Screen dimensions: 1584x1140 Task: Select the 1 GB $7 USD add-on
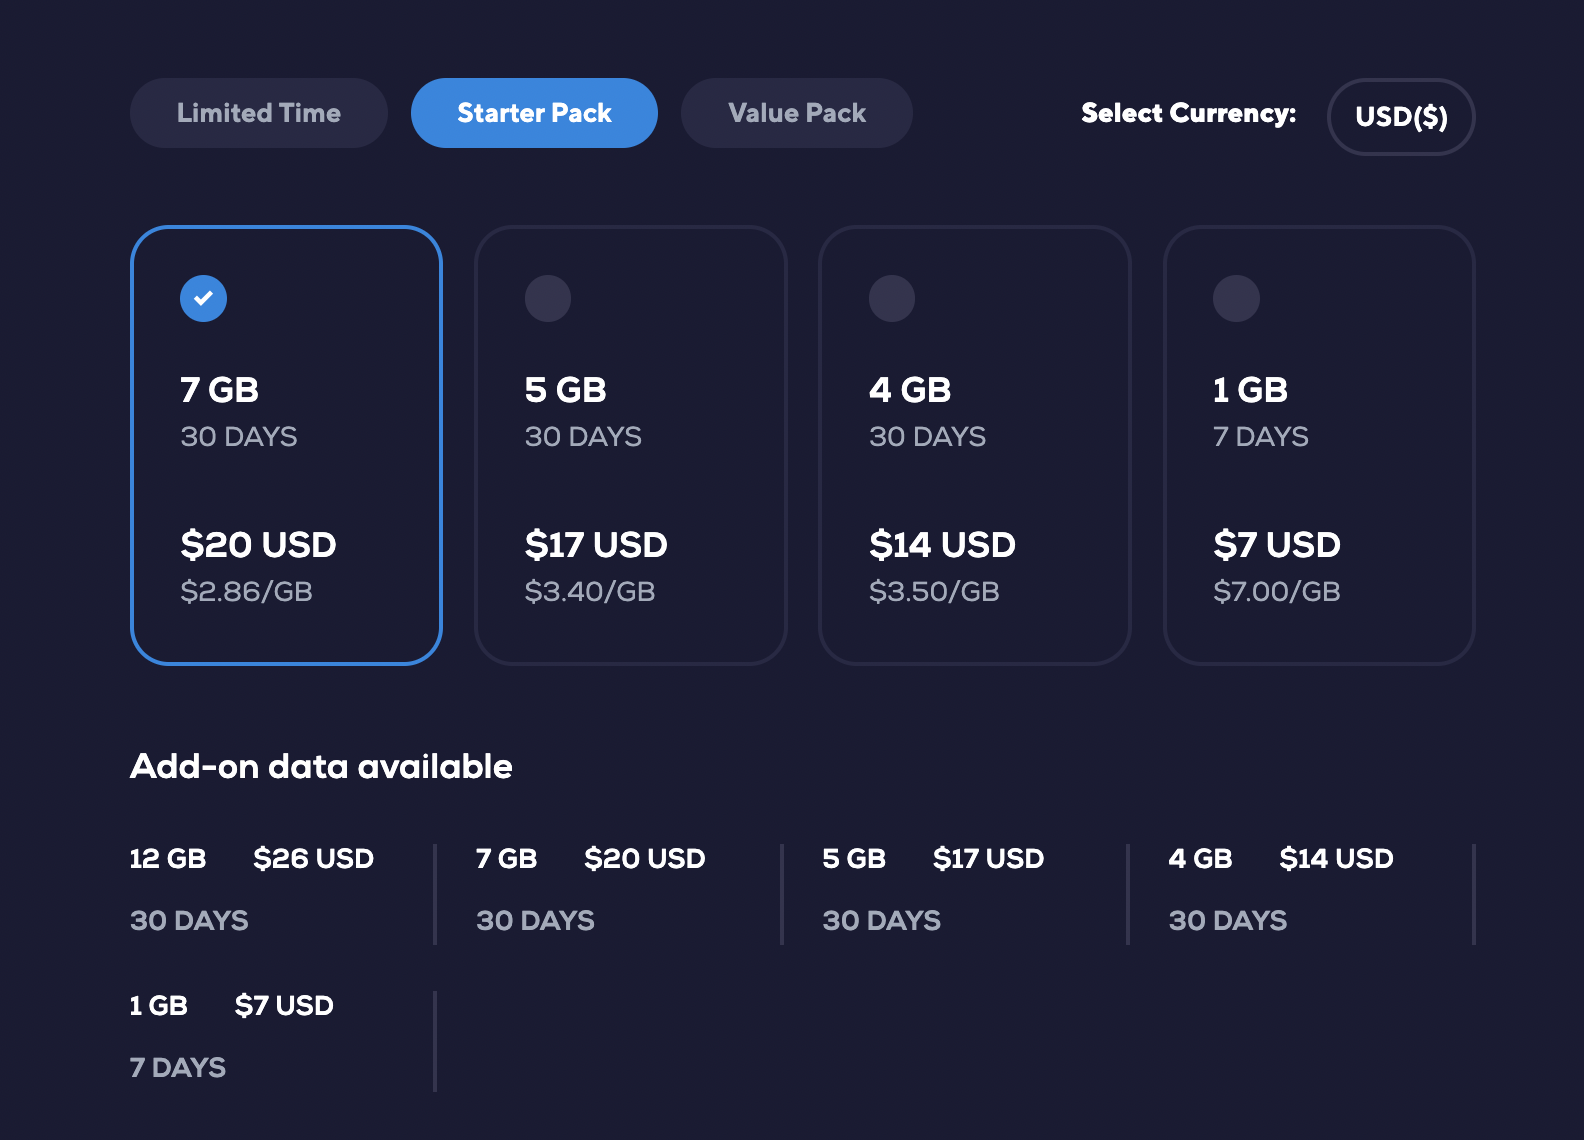pos(230,1033)
